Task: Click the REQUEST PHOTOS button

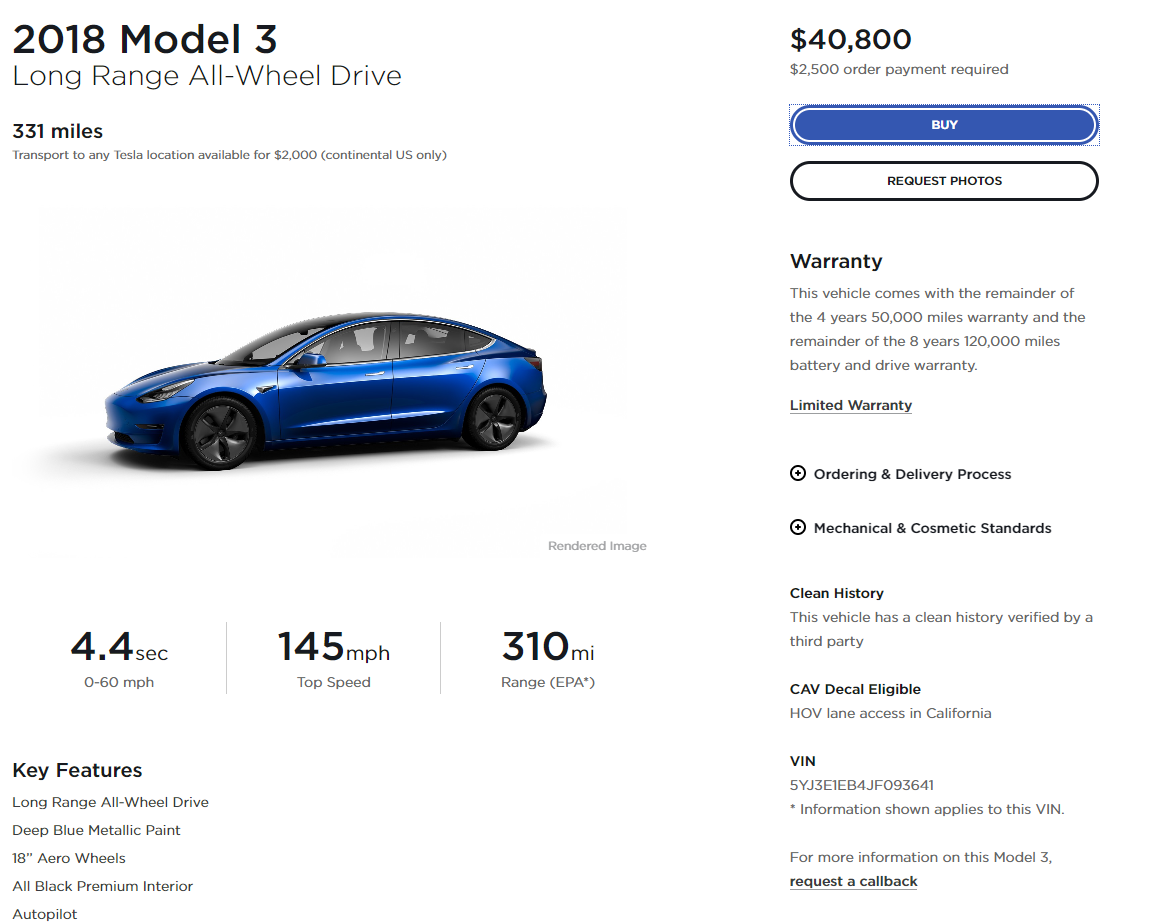Action: 944,181
